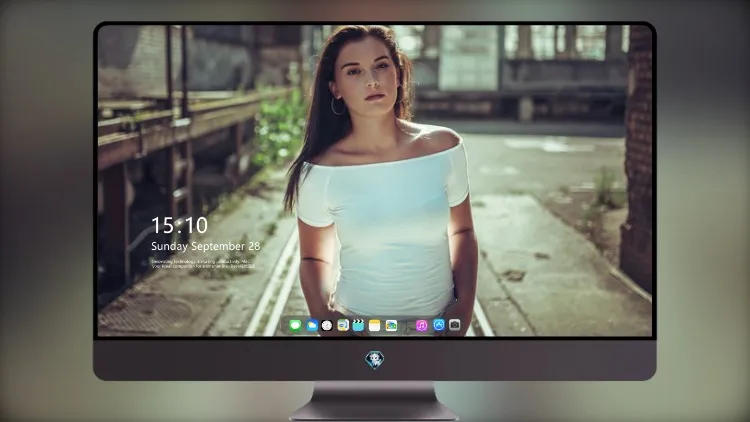Screen dimensions: 750x422
Task: Click the 'Sunday September 28' date text
Action: (x=206, y=246)
